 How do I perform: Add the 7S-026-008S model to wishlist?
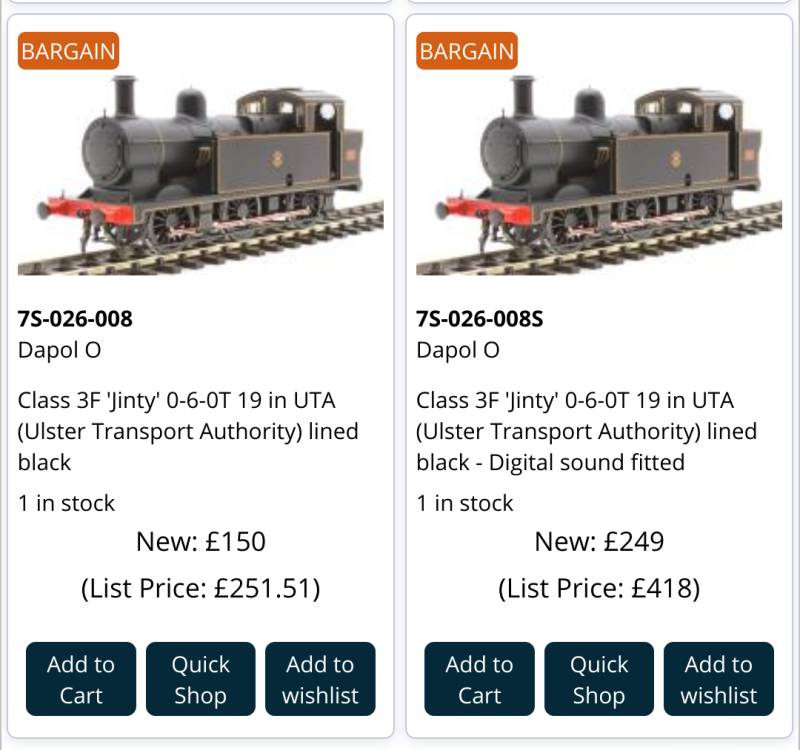[x=718, y=679]
